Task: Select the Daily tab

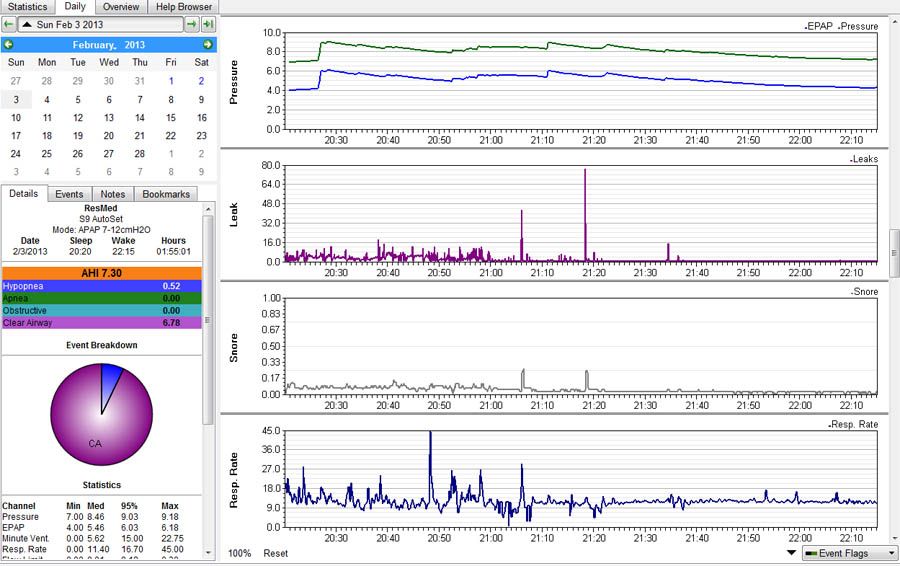Action: 75,6
